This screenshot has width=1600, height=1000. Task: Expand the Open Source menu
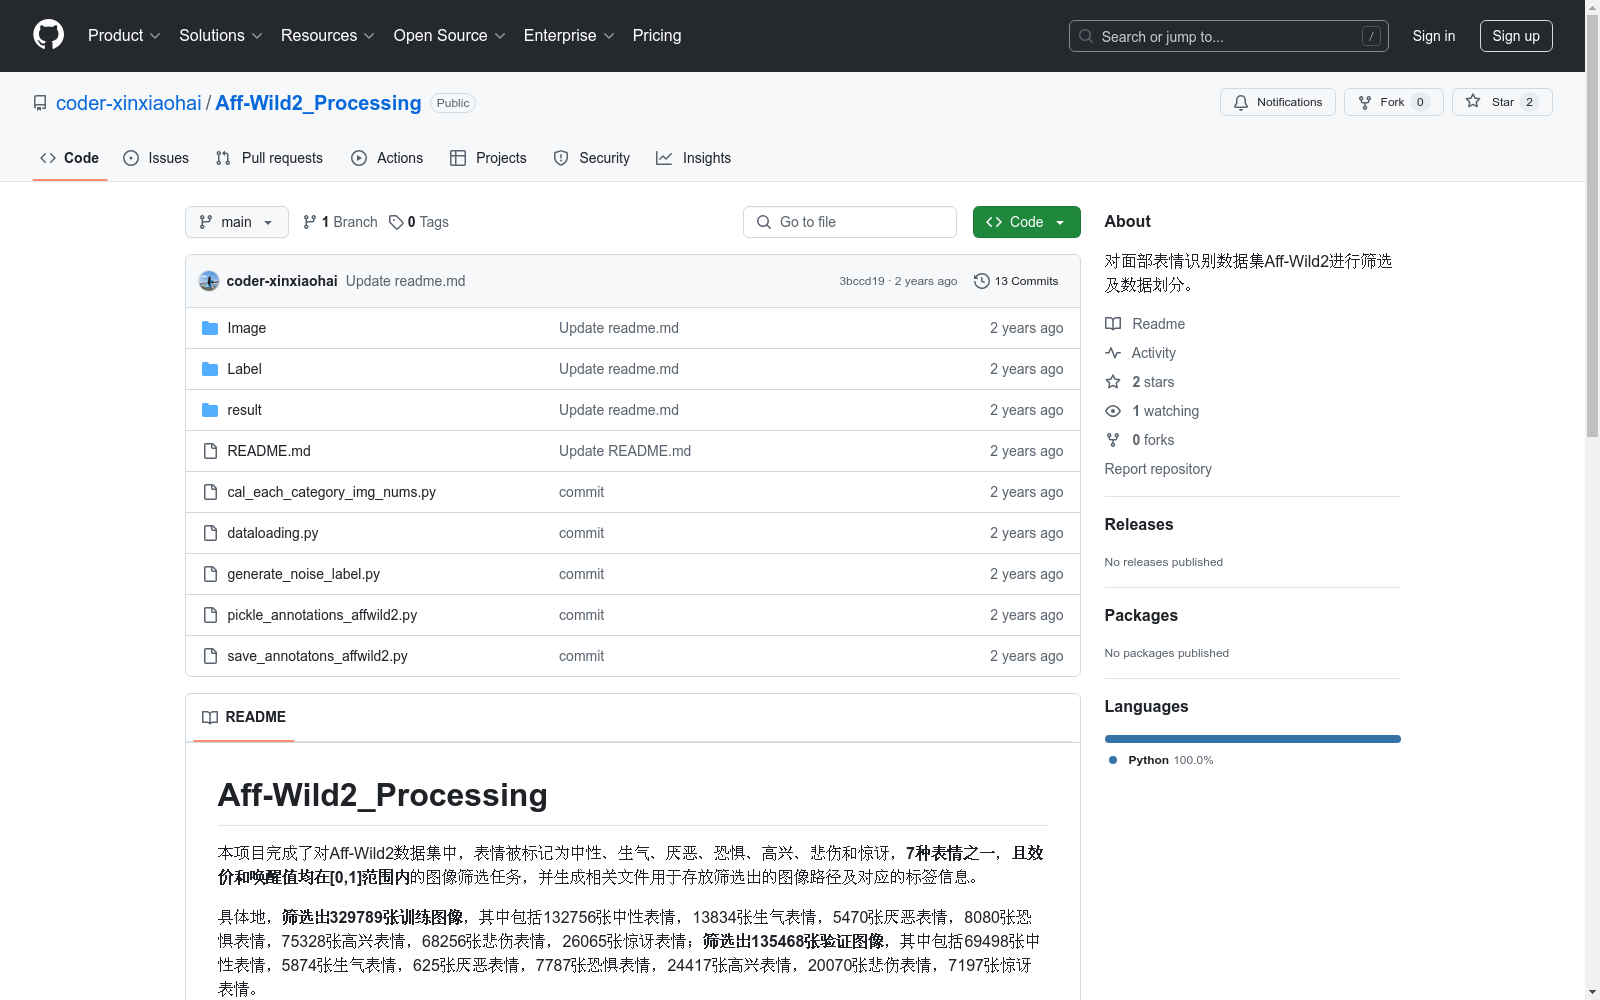tap(450, 35)
